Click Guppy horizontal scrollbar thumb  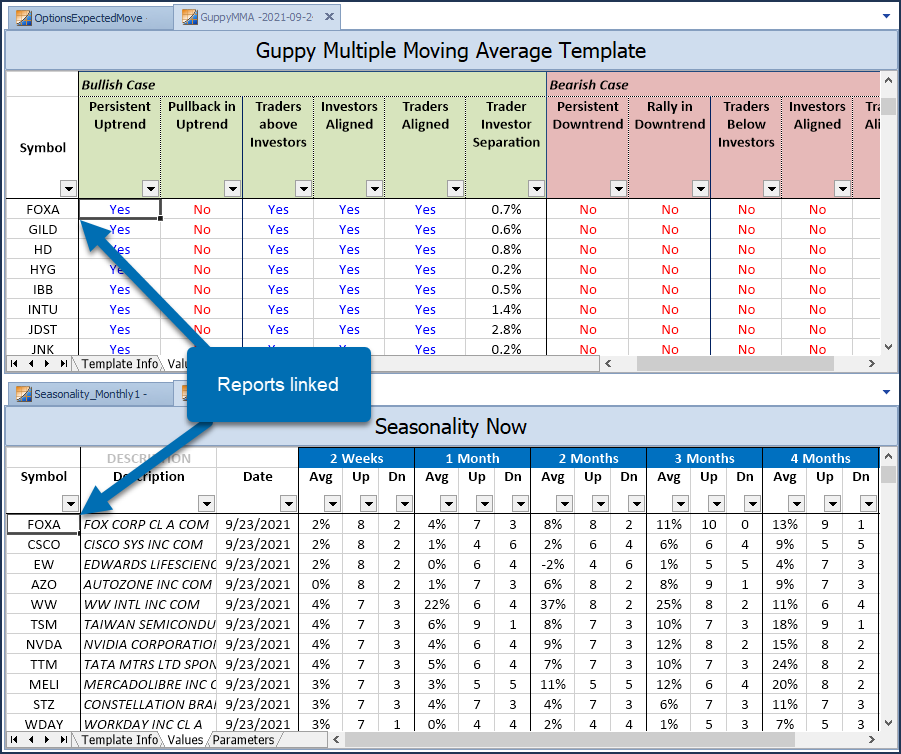736,363
